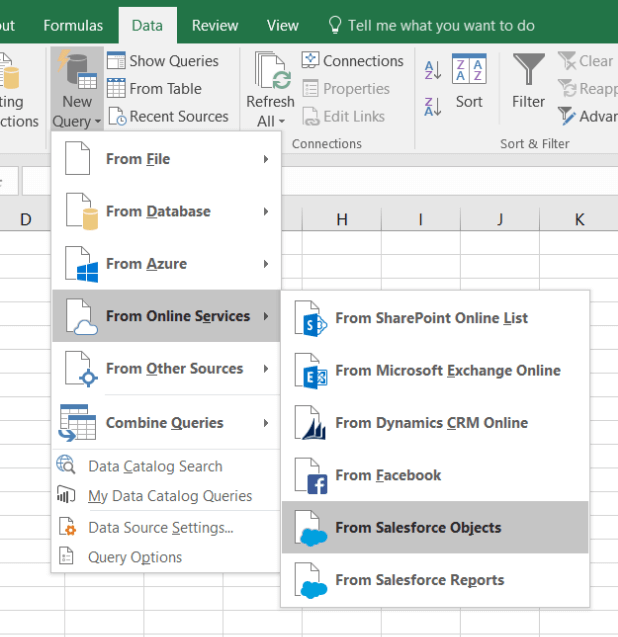Expand the From Database submenu arrow
Screen dimensions: 618x637
tap(266, 212)
